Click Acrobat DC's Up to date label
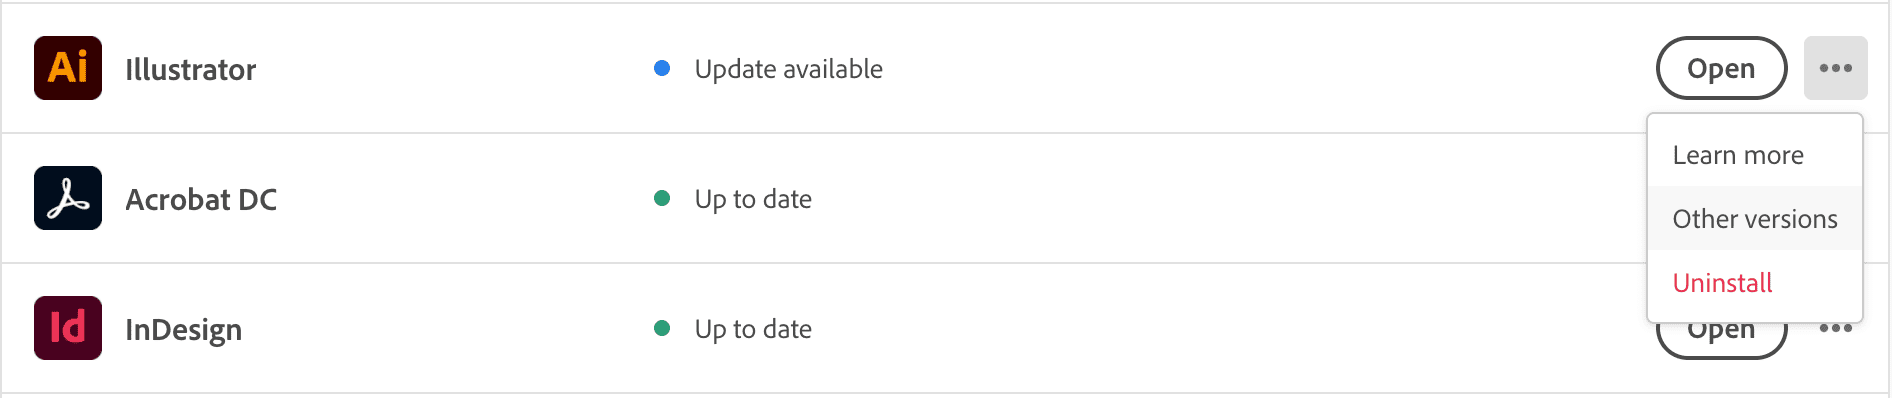 pyautogui.click(x=753, y=199)
